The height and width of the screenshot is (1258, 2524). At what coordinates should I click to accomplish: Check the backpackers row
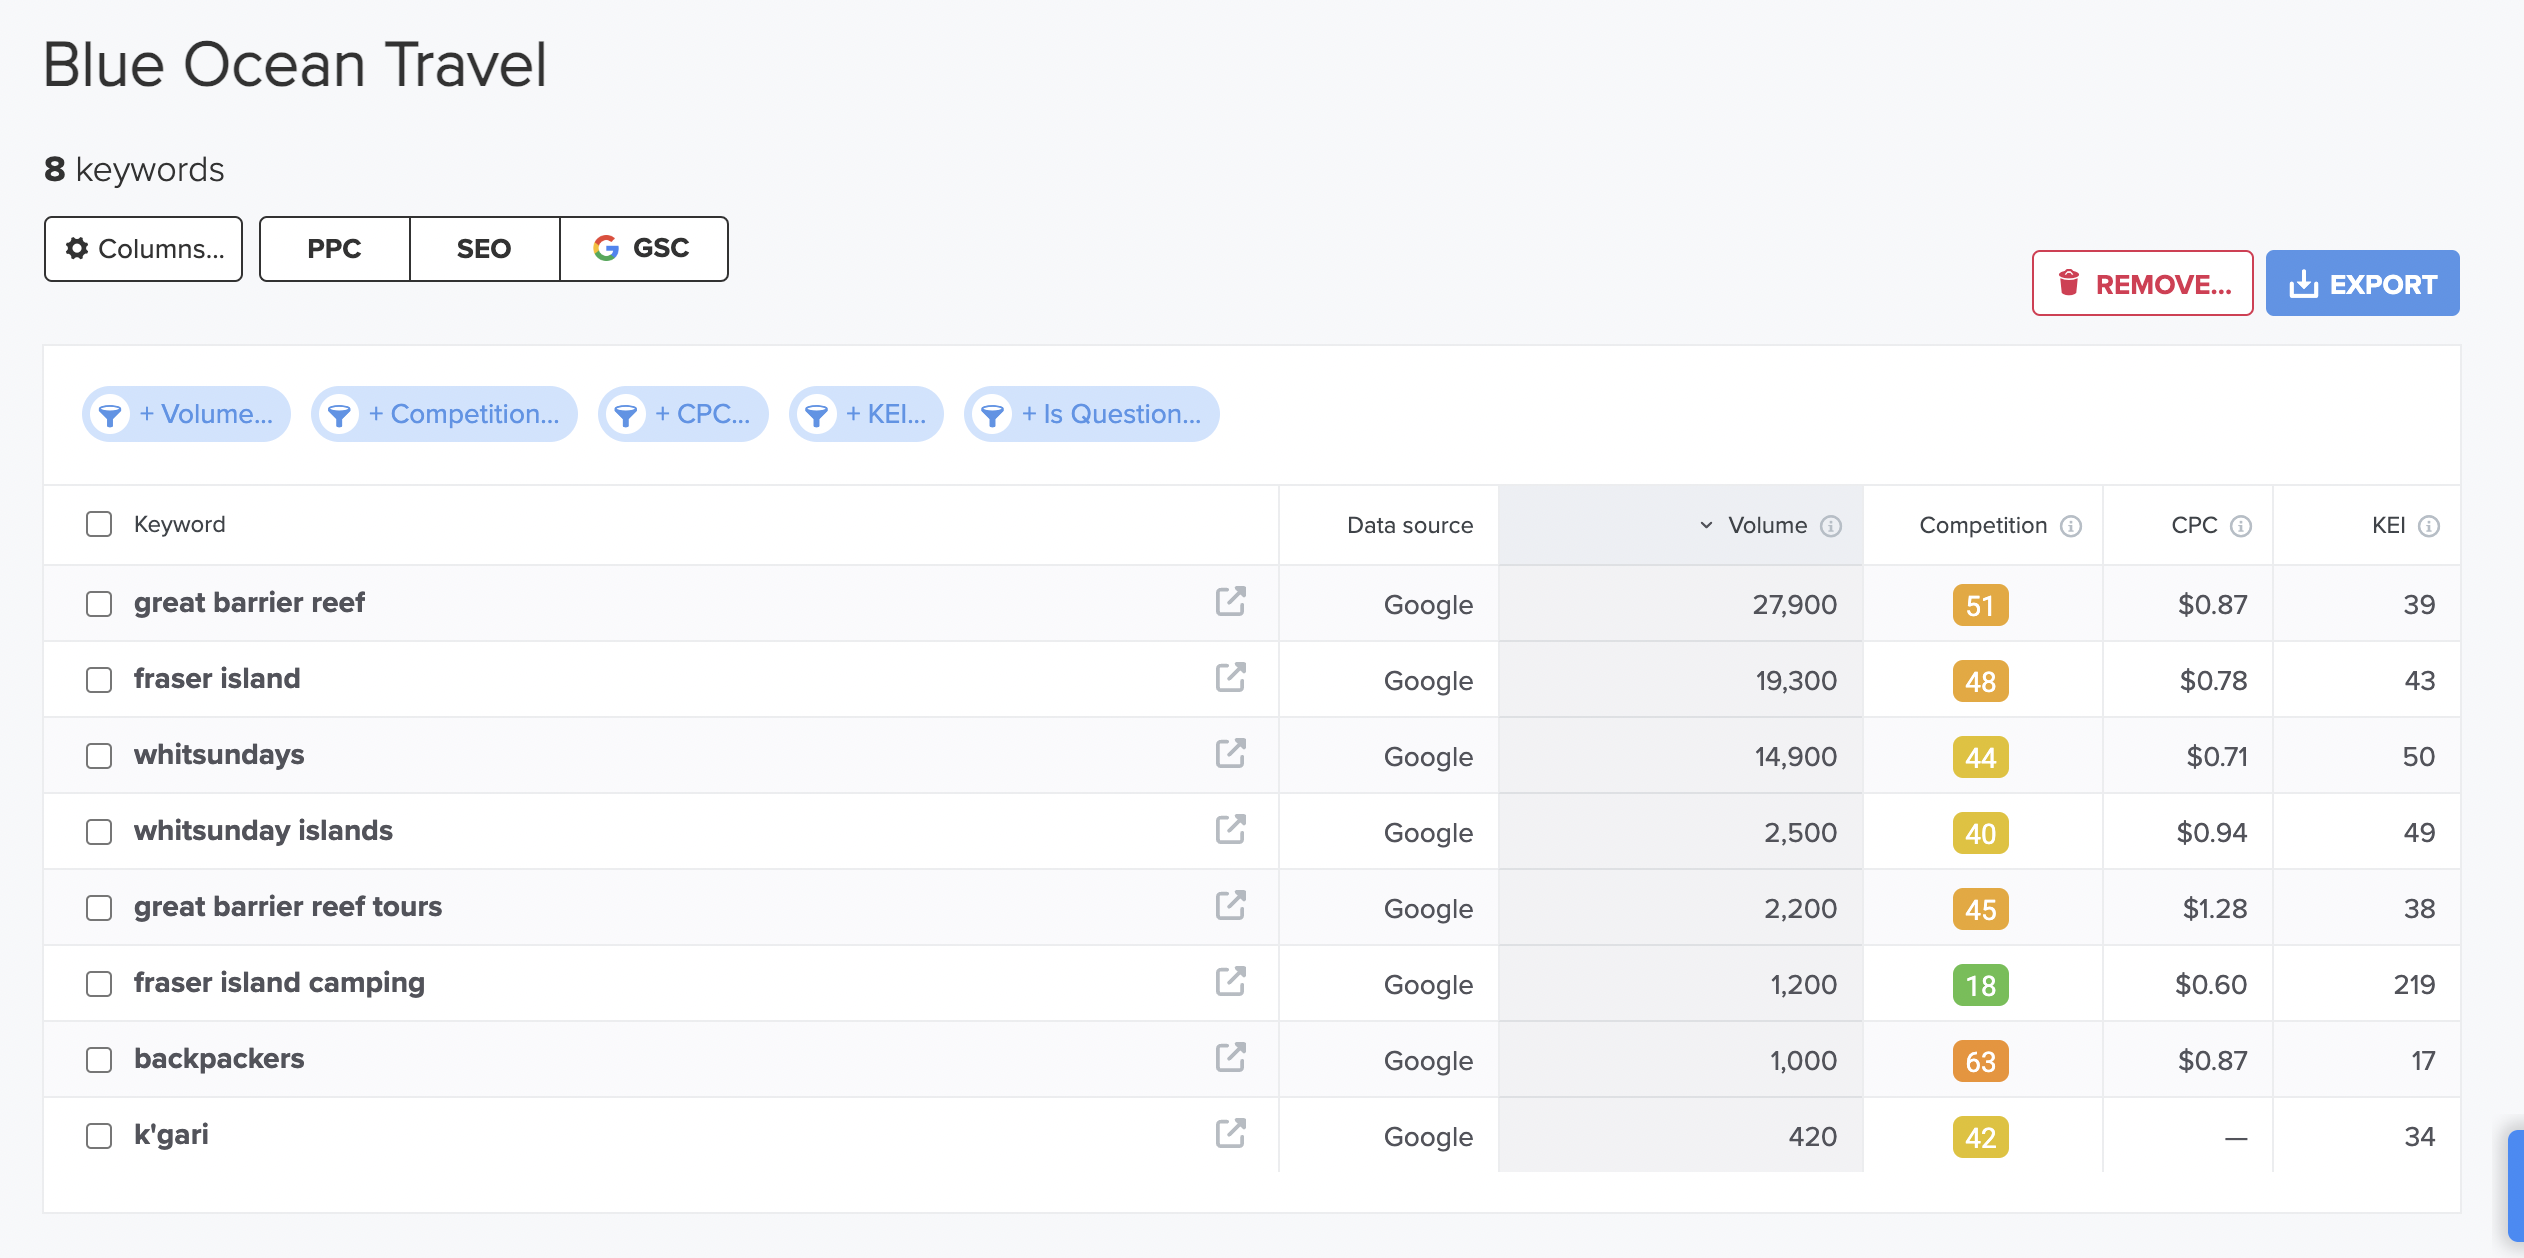click(99, 1060)
